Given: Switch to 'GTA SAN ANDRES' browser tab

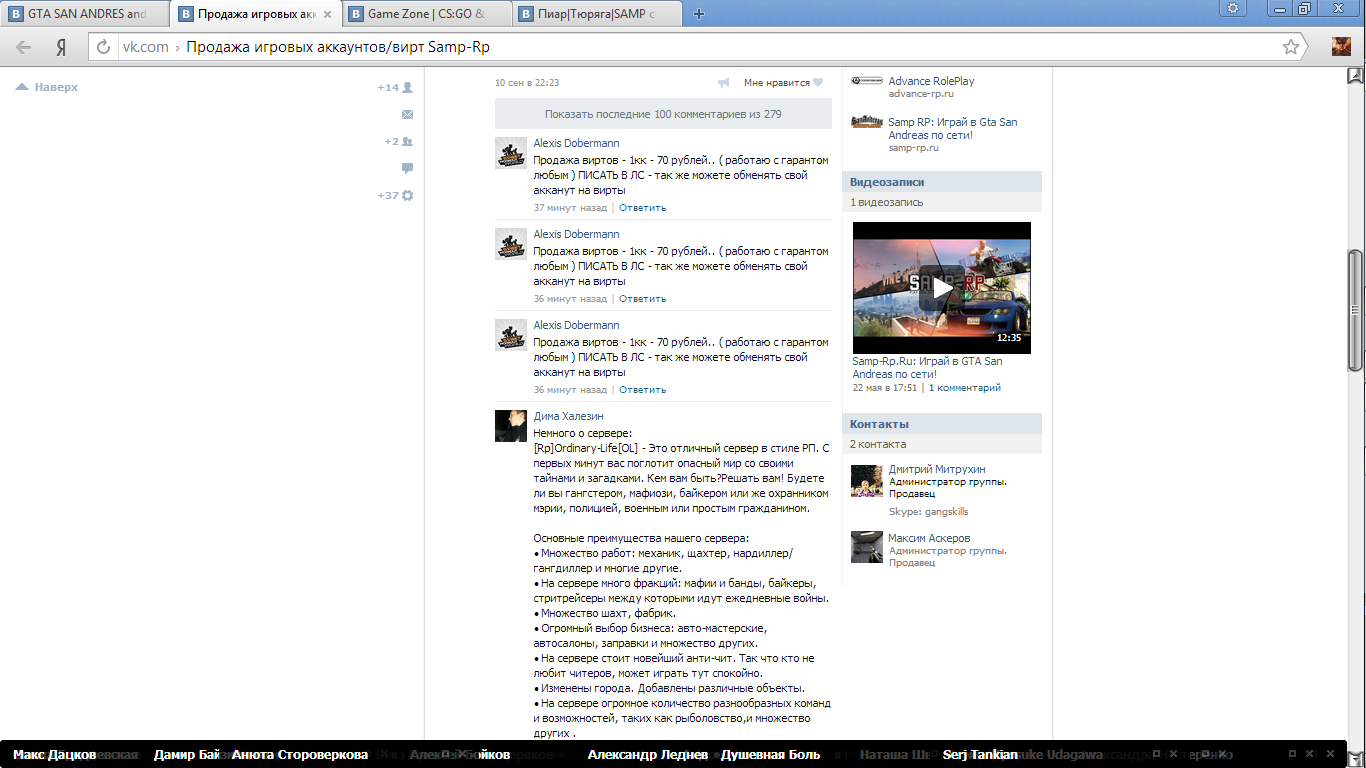Looking at the screenshot, I should coord(86,14).
